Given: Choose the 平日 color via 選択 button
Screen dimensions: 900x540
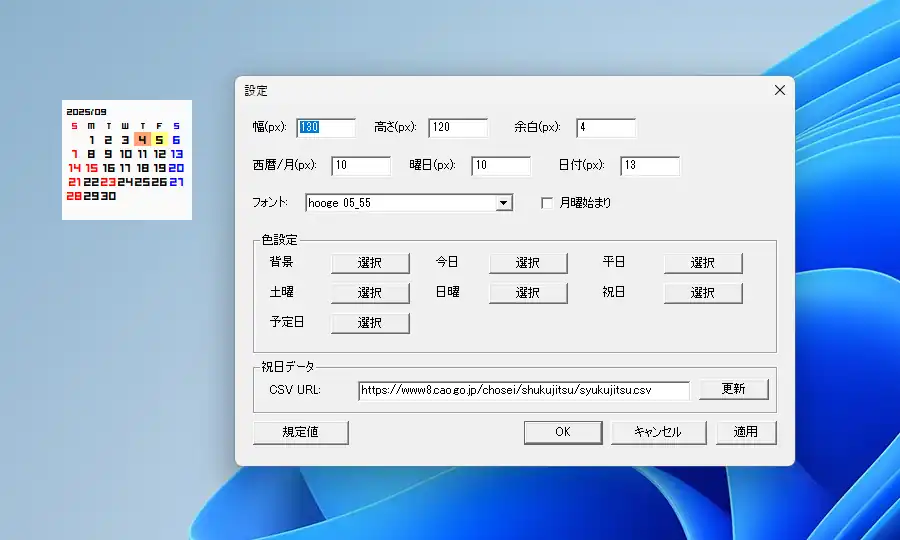Looking at the screenshot, I should click(x=703, y=263).
